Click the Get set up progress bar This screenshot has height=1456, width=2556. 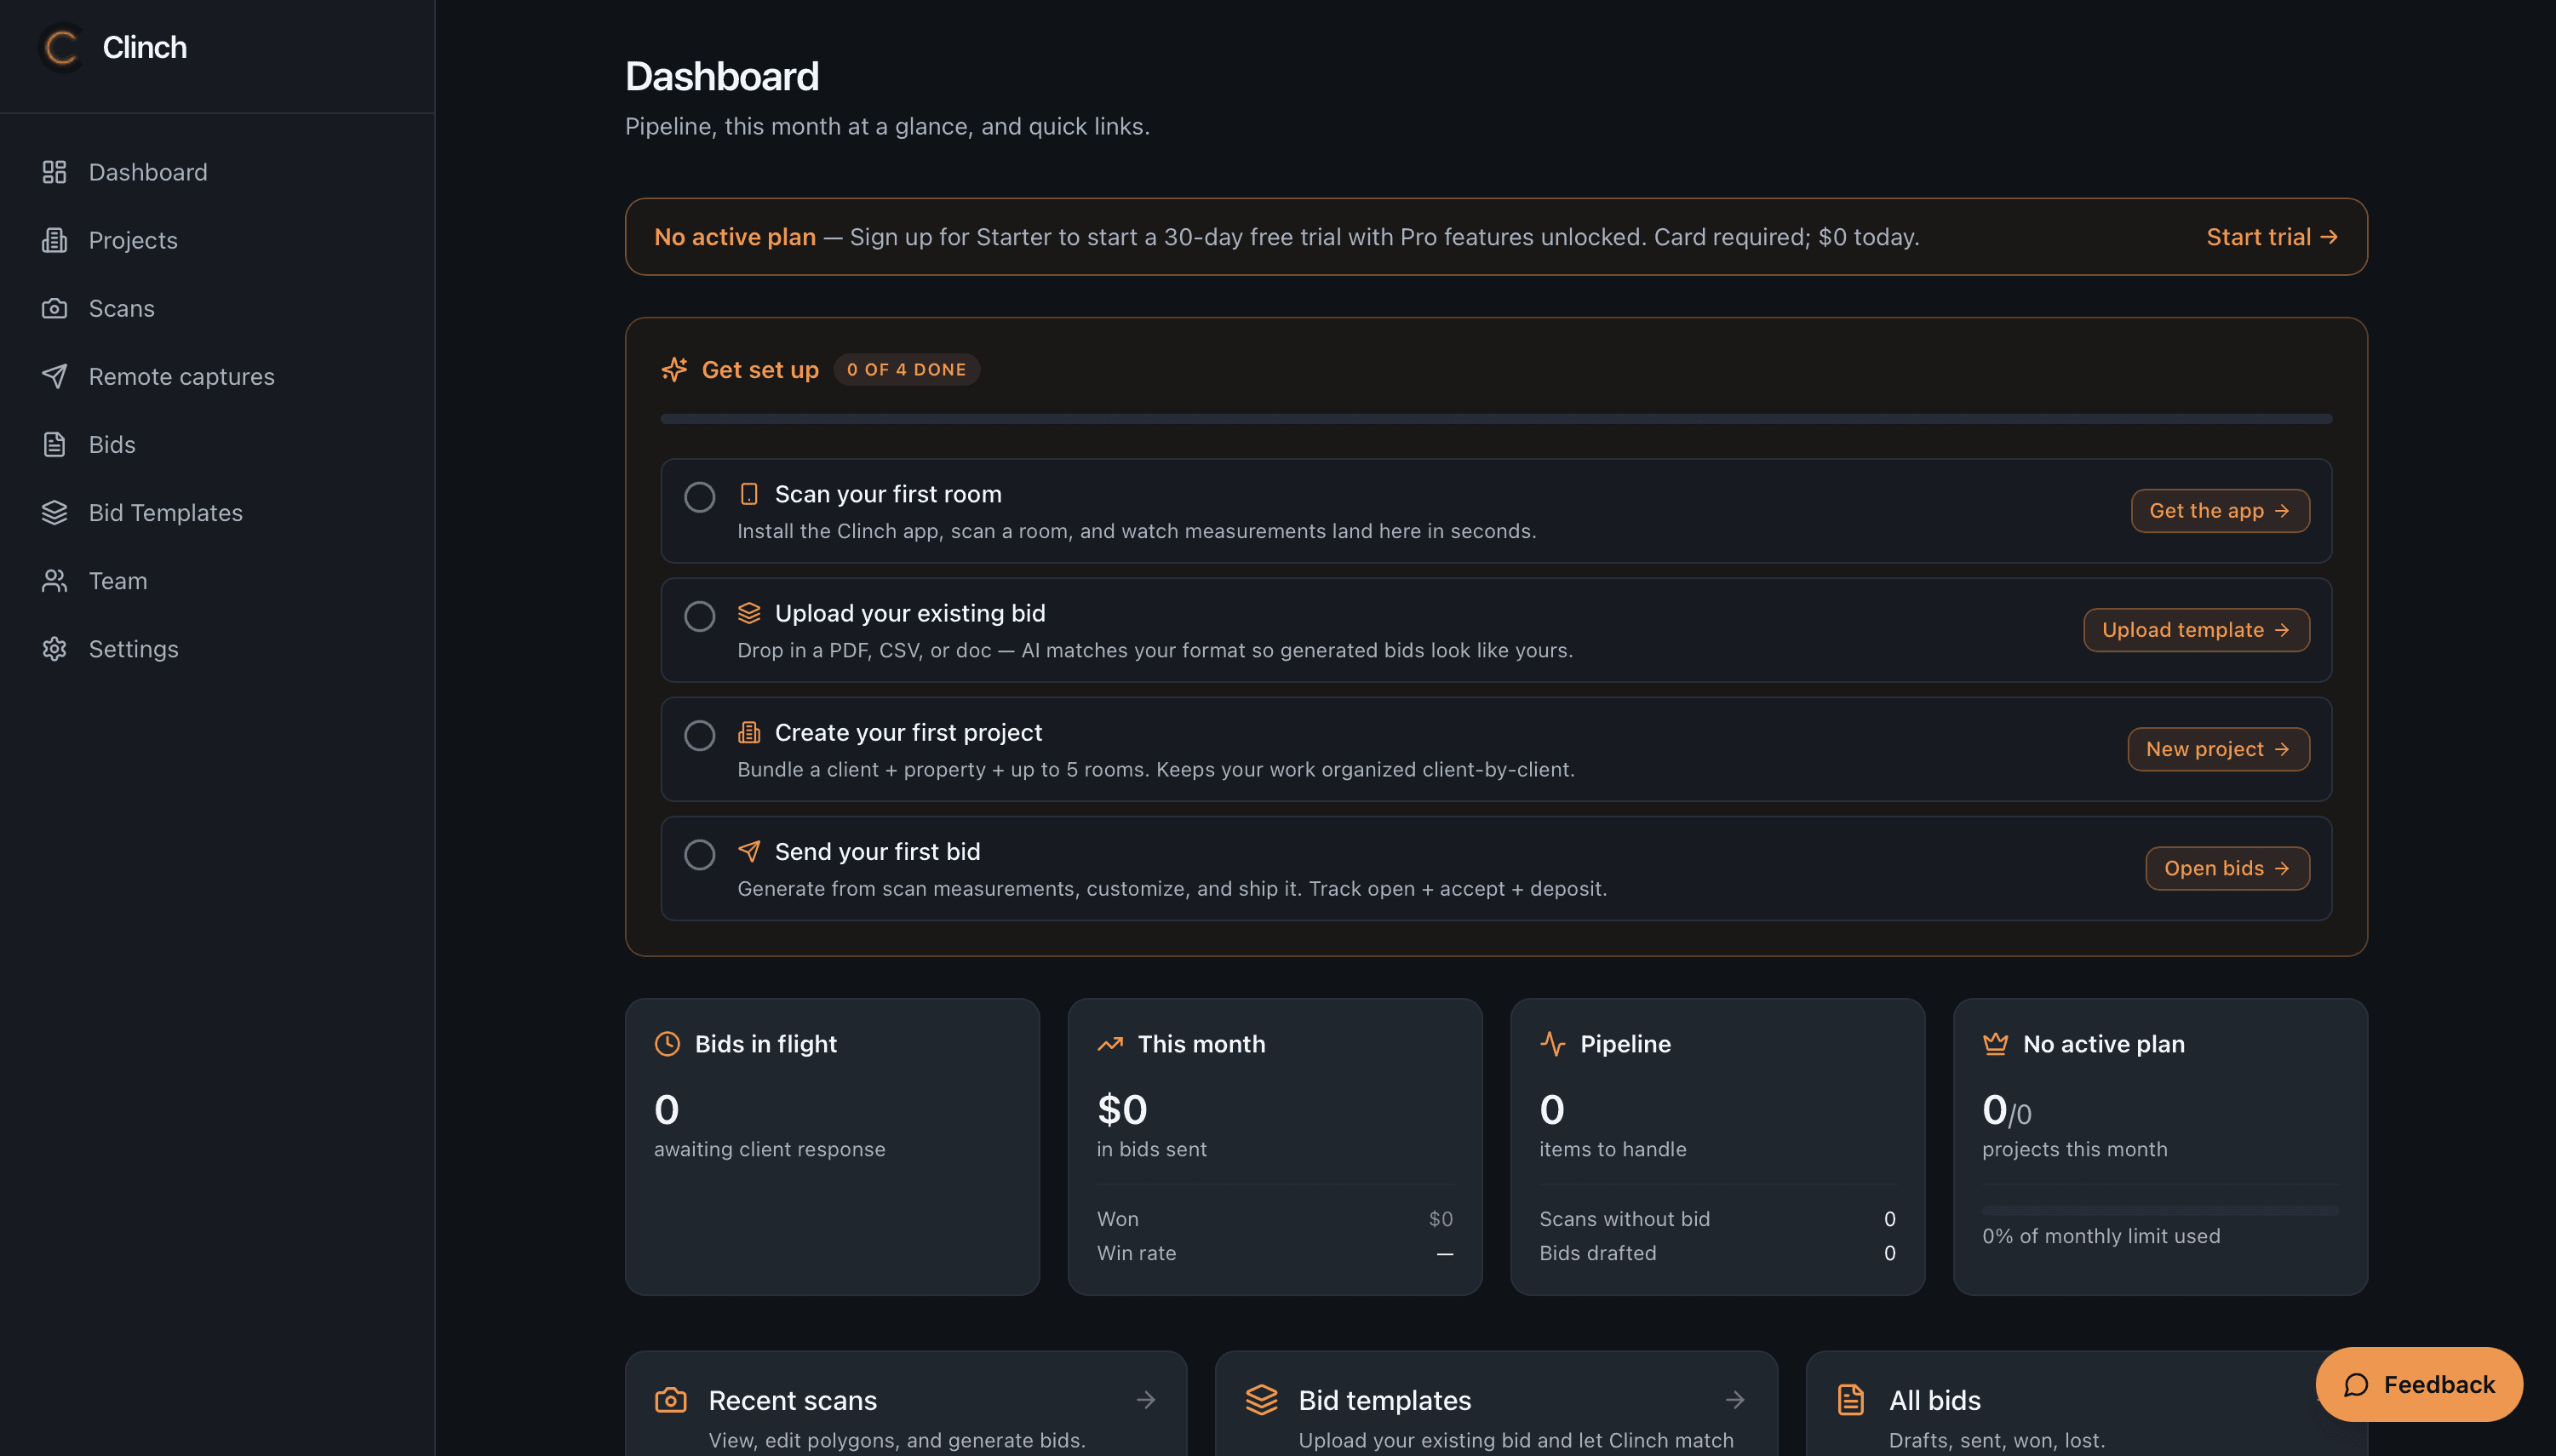1496,419
